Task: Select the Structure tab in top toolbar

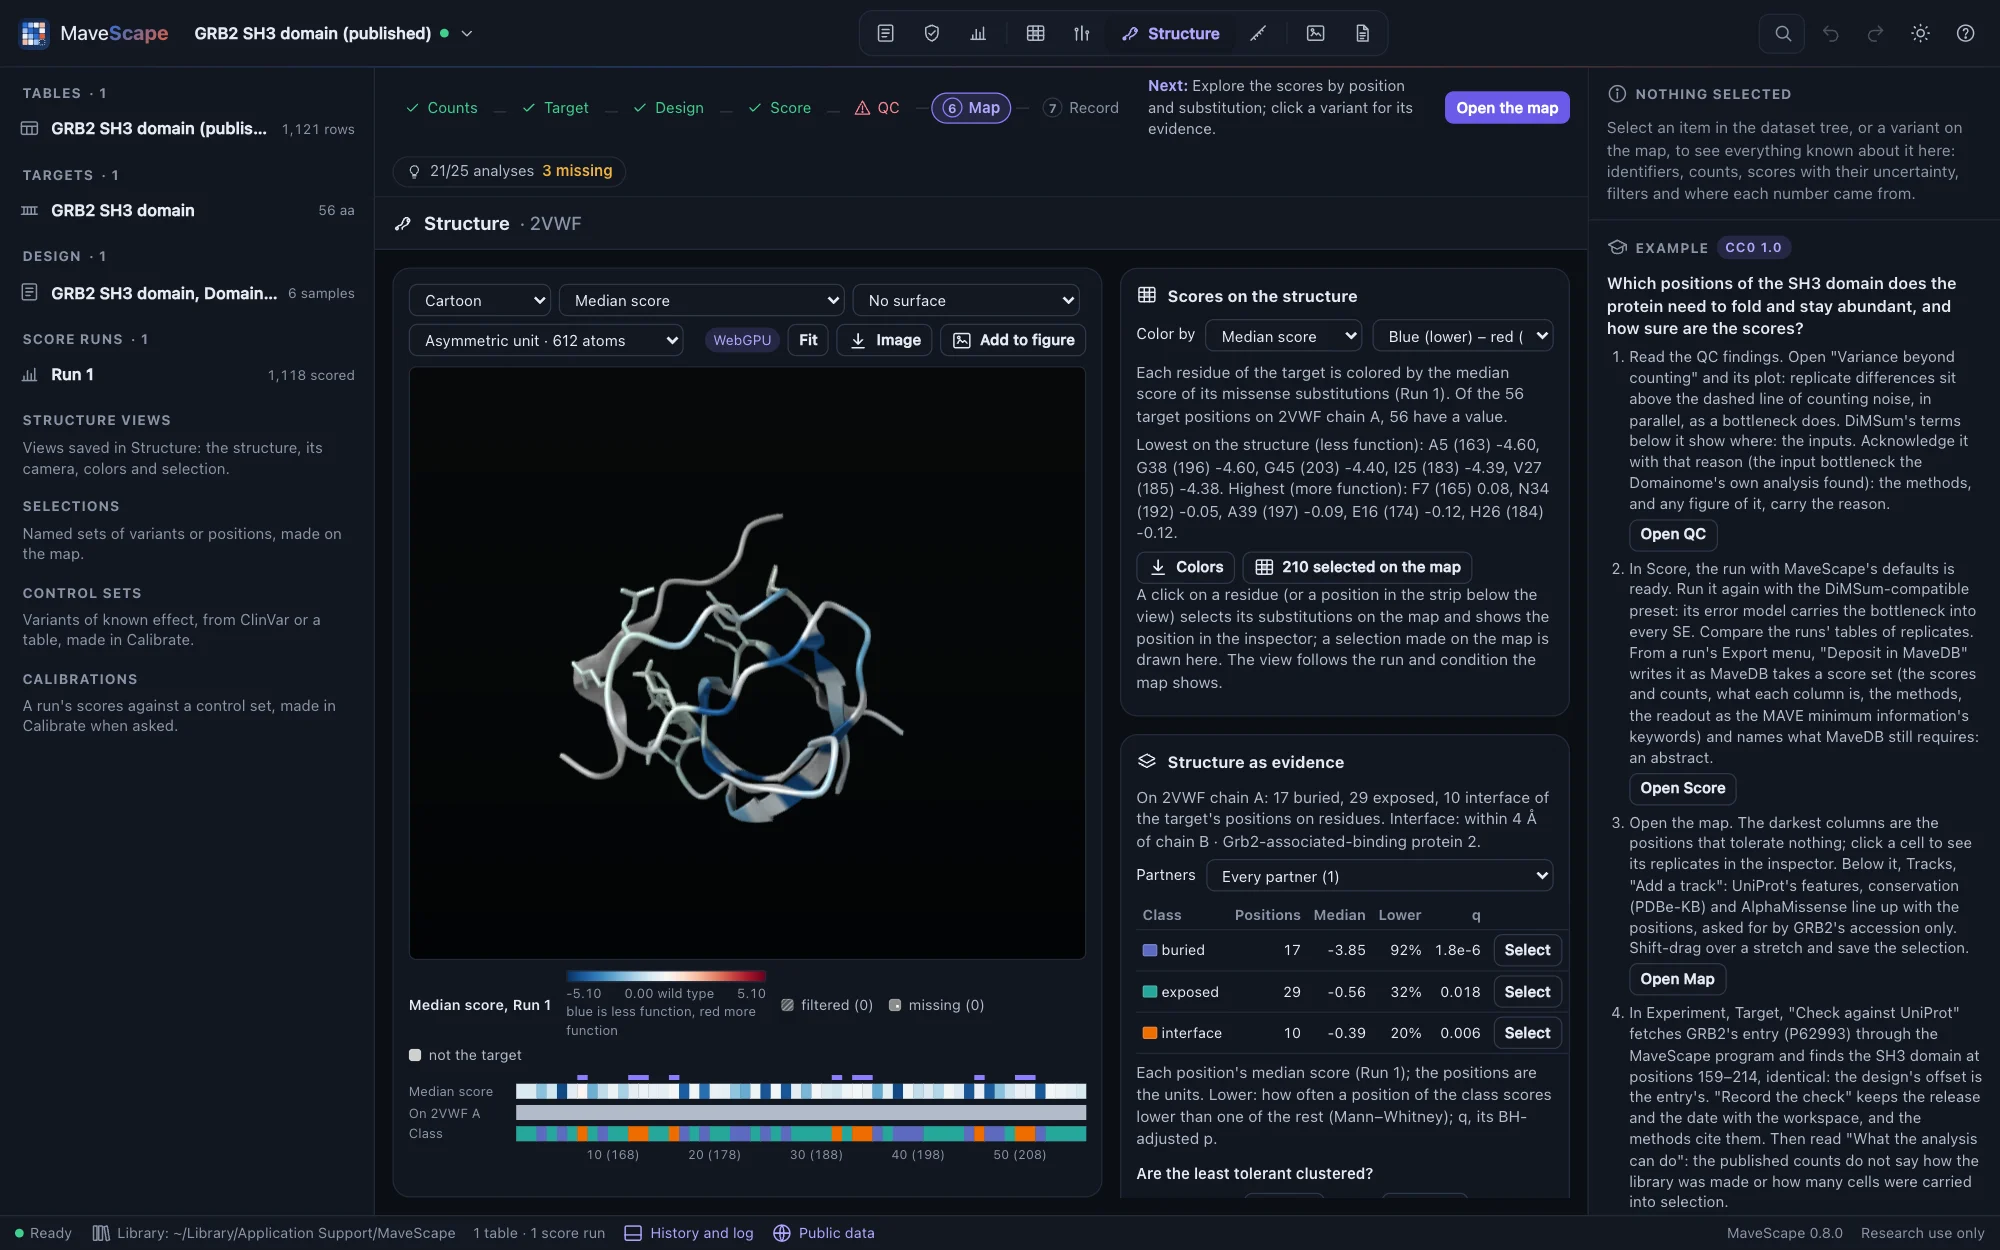Action: pyautogui.click(x=1170, y=33)
